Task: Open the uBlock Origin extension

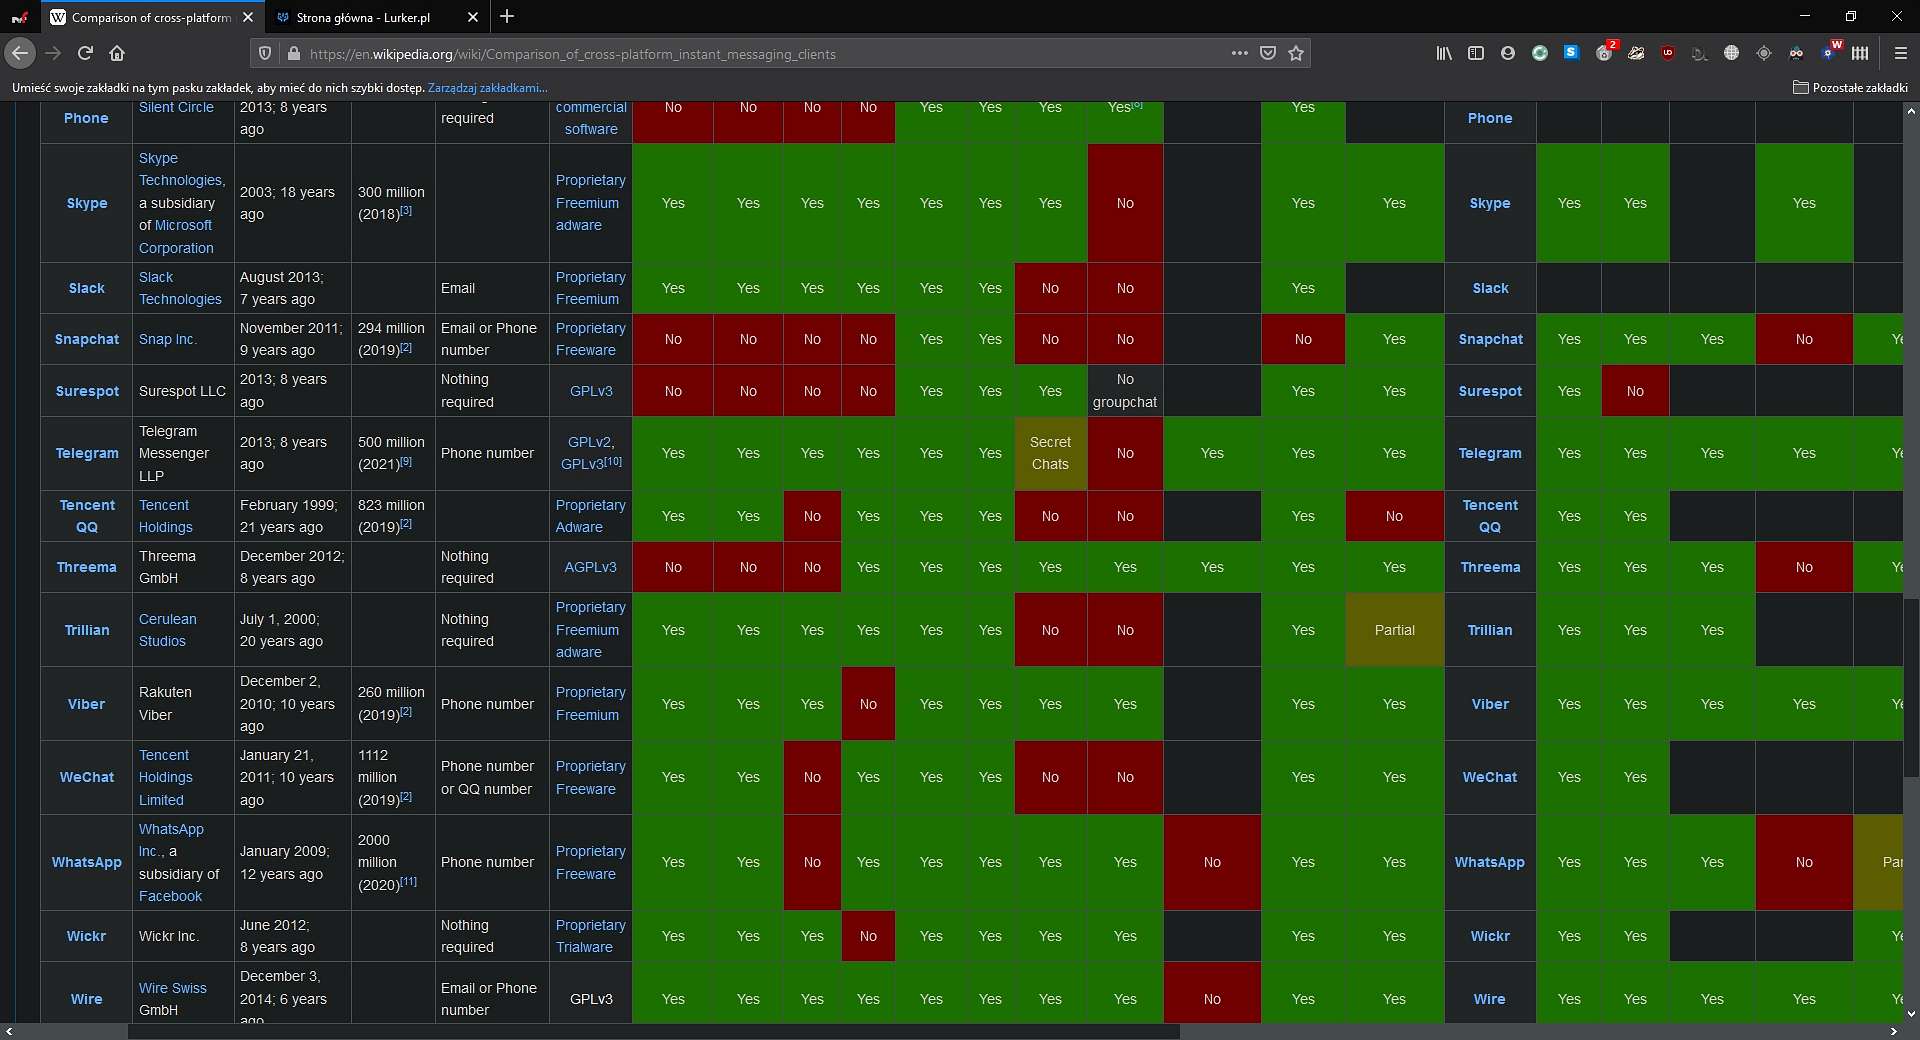Action: point(1668,54)
